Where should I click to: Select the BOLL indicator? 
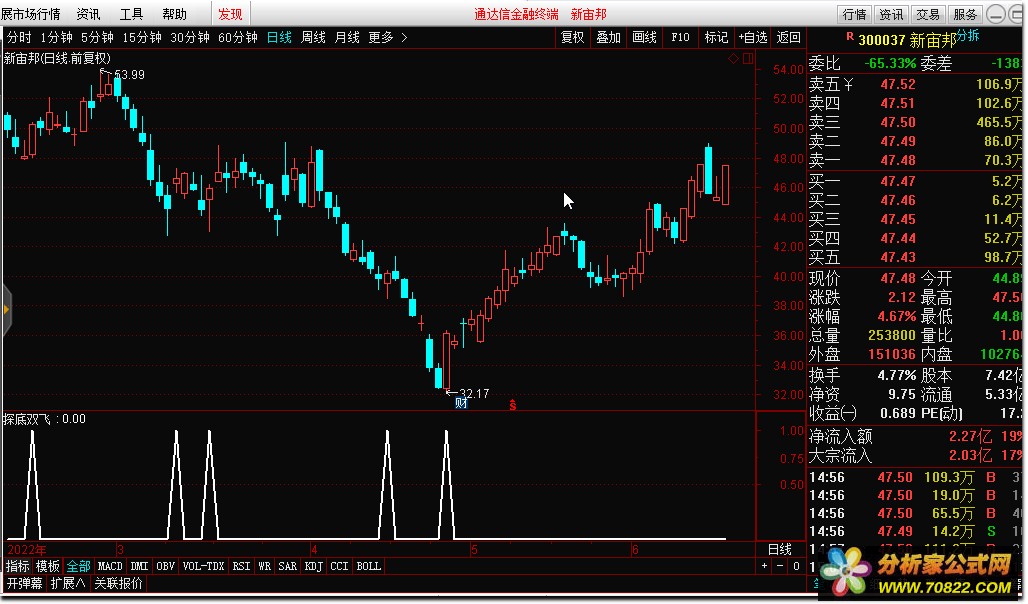point(368,566)
